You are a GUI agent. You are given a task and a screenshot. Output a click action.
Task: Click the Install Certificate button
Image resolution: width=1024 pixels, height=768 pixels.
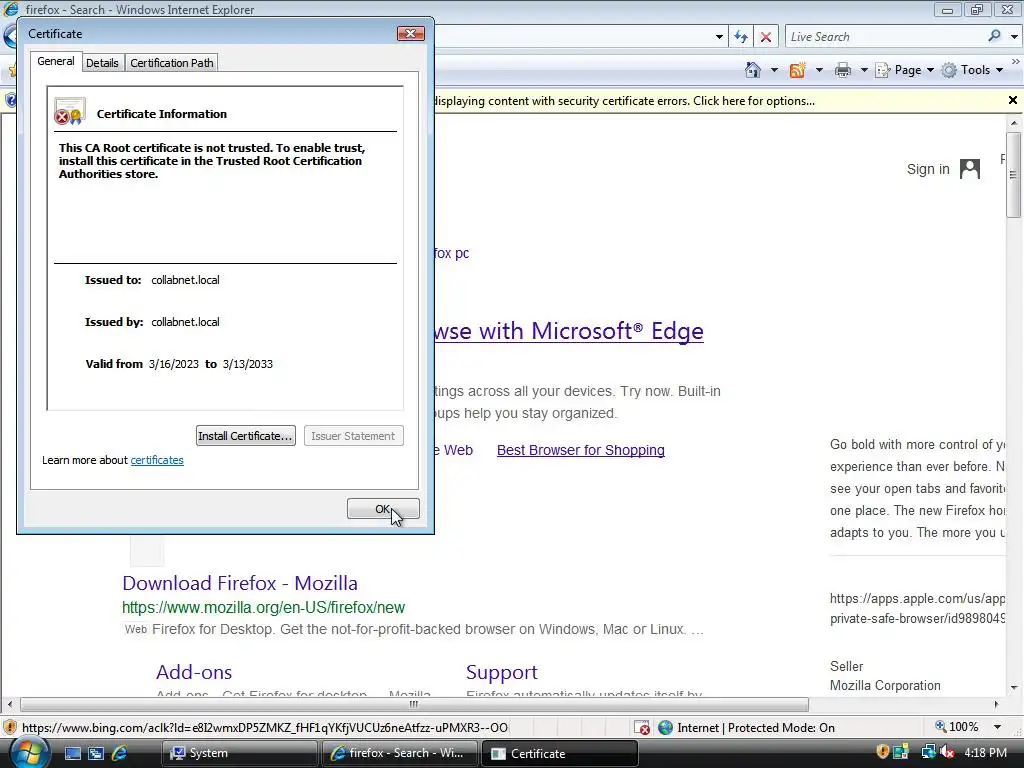246,436
